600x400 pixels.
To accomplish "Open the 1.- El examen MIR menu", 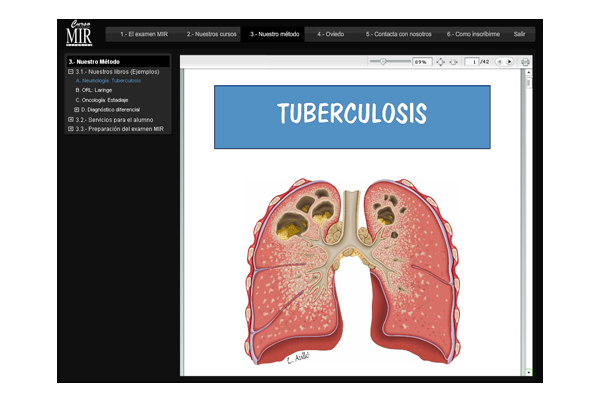I will [x=144, y=34].
